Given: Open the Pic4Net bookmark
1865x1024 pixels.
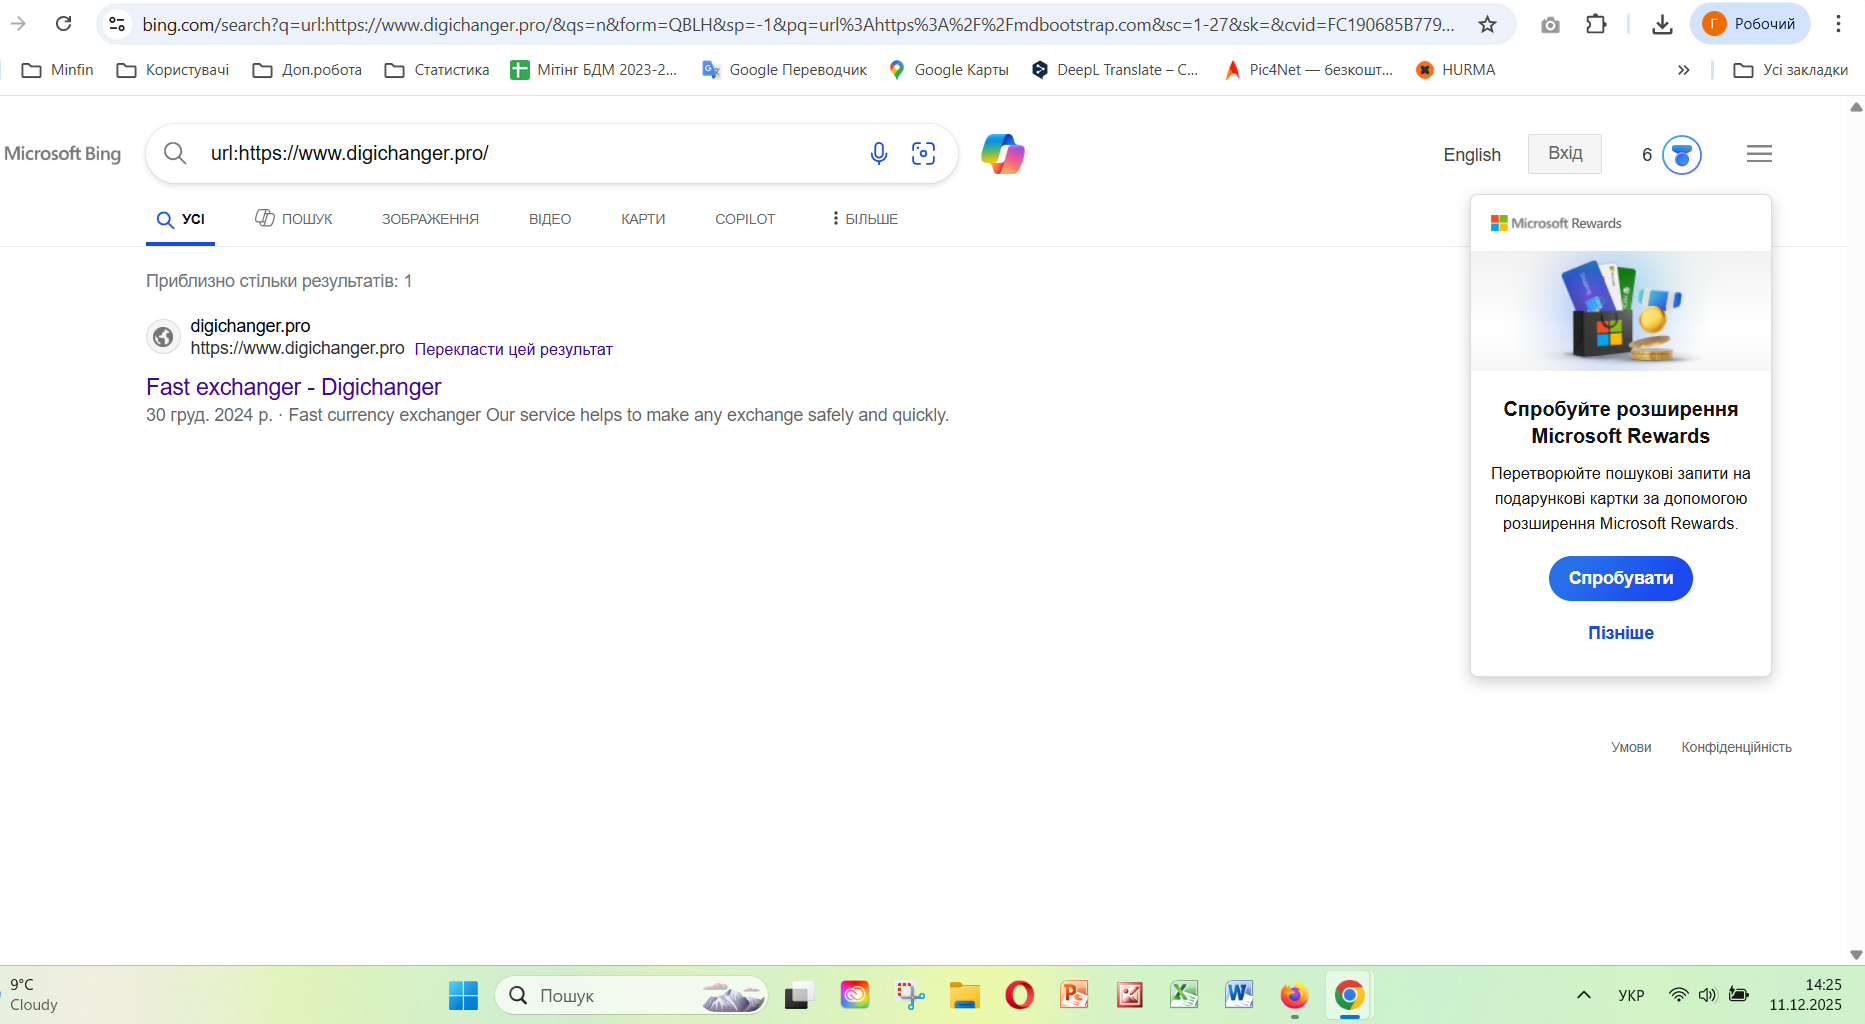Looking at the screenshot, I should 1308,70.
